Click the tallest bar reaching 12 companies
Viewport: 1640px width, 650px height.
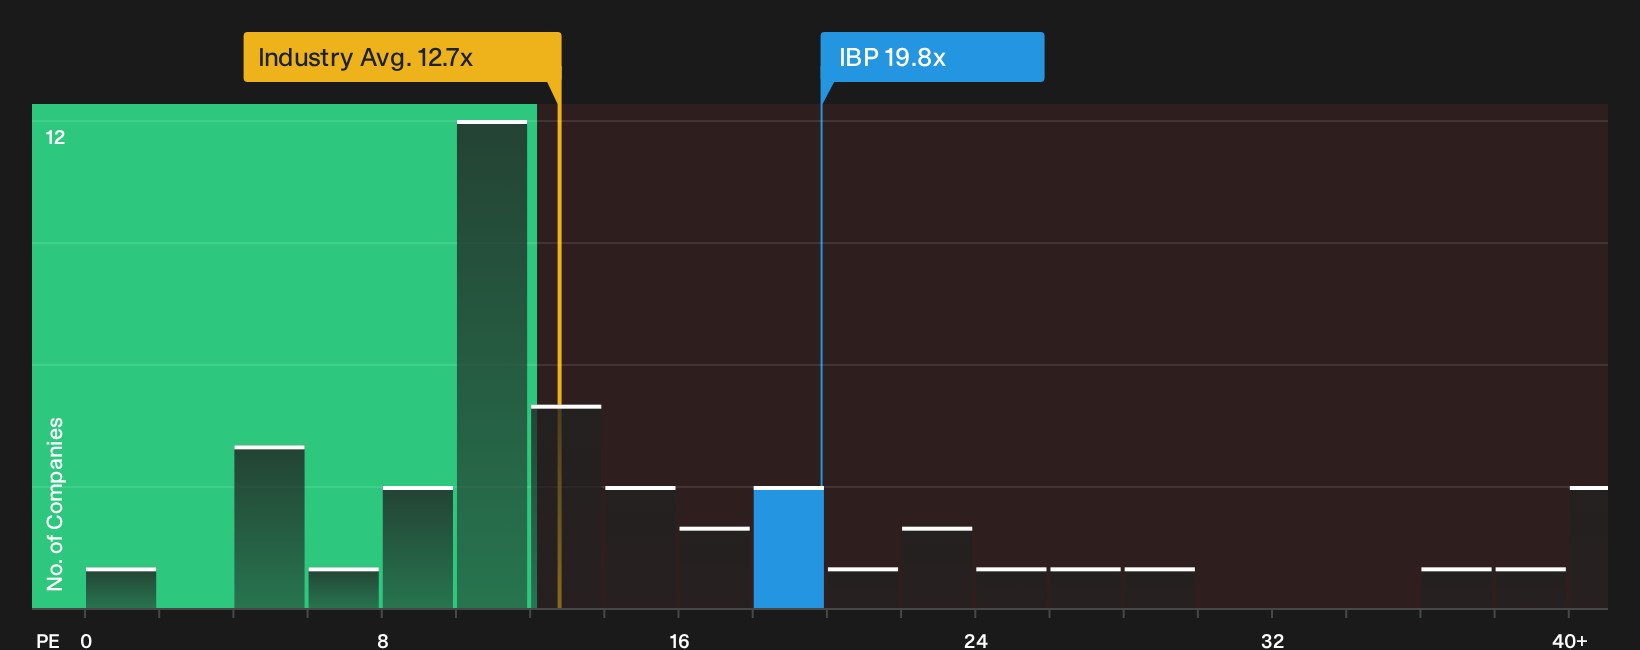492,365
